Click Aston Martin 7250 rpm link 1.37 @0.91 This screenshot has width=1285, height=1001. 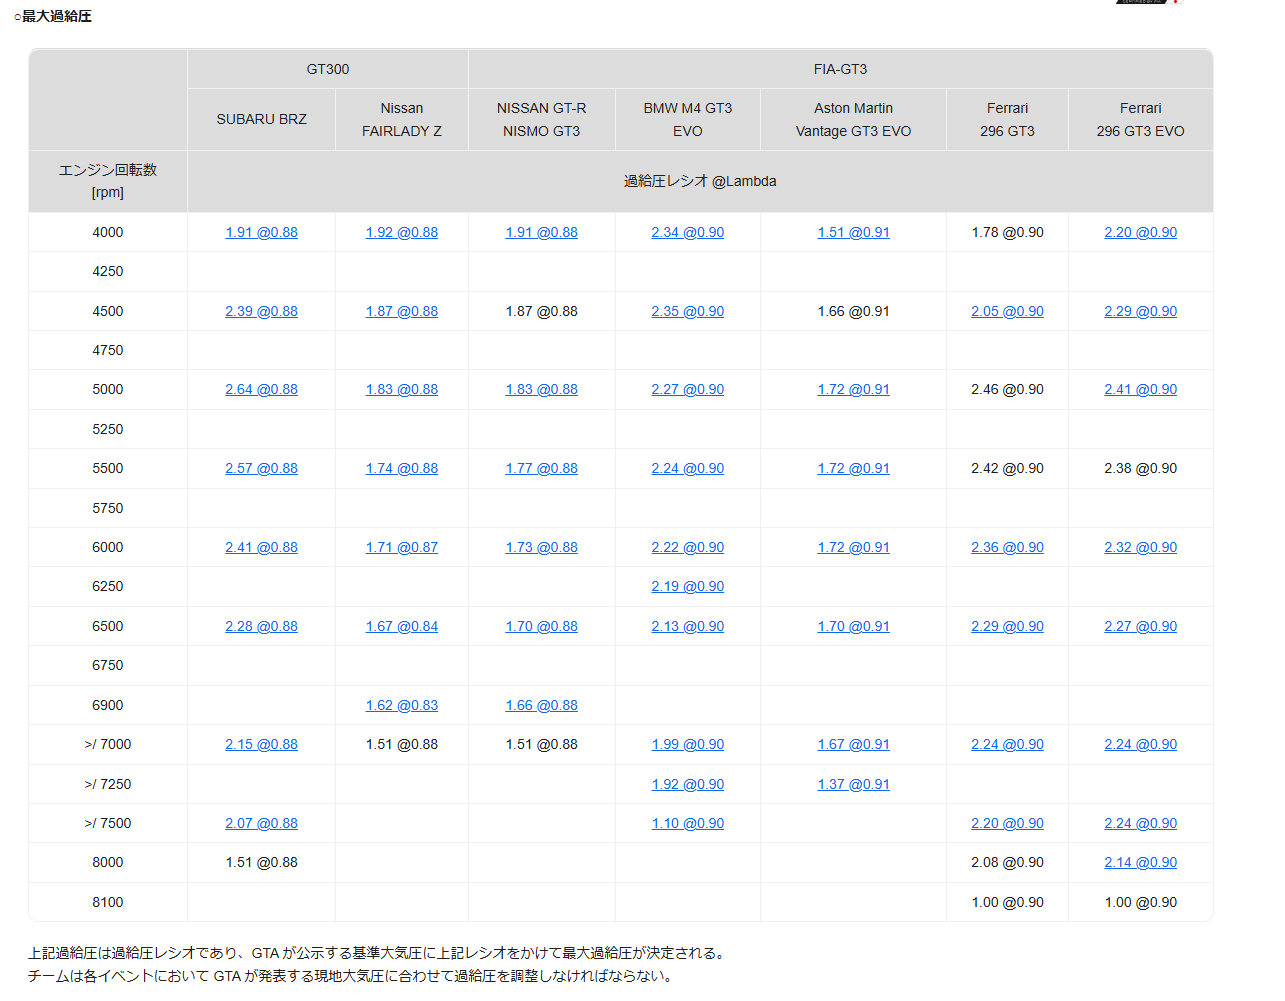[853, 784]
